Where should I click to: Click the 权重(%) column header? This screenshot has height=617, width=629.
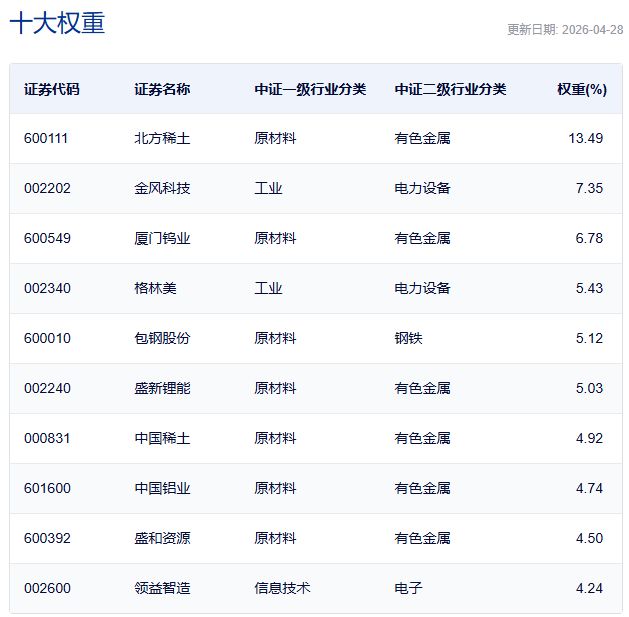coord(582,89)
